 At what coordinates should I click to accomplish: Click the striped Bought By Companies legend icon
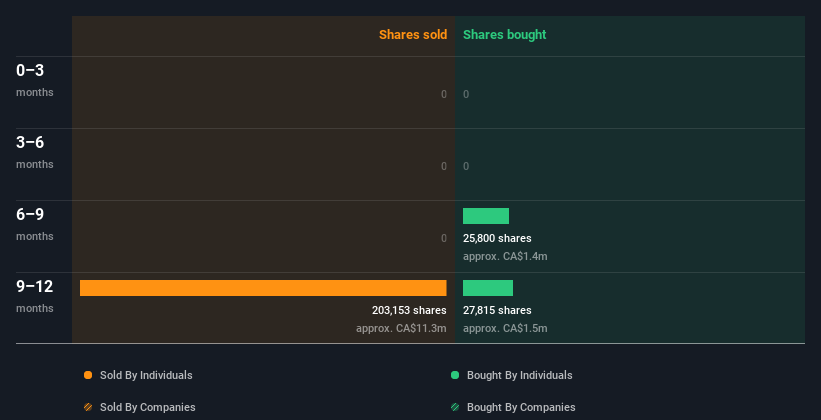coord(455,407)
